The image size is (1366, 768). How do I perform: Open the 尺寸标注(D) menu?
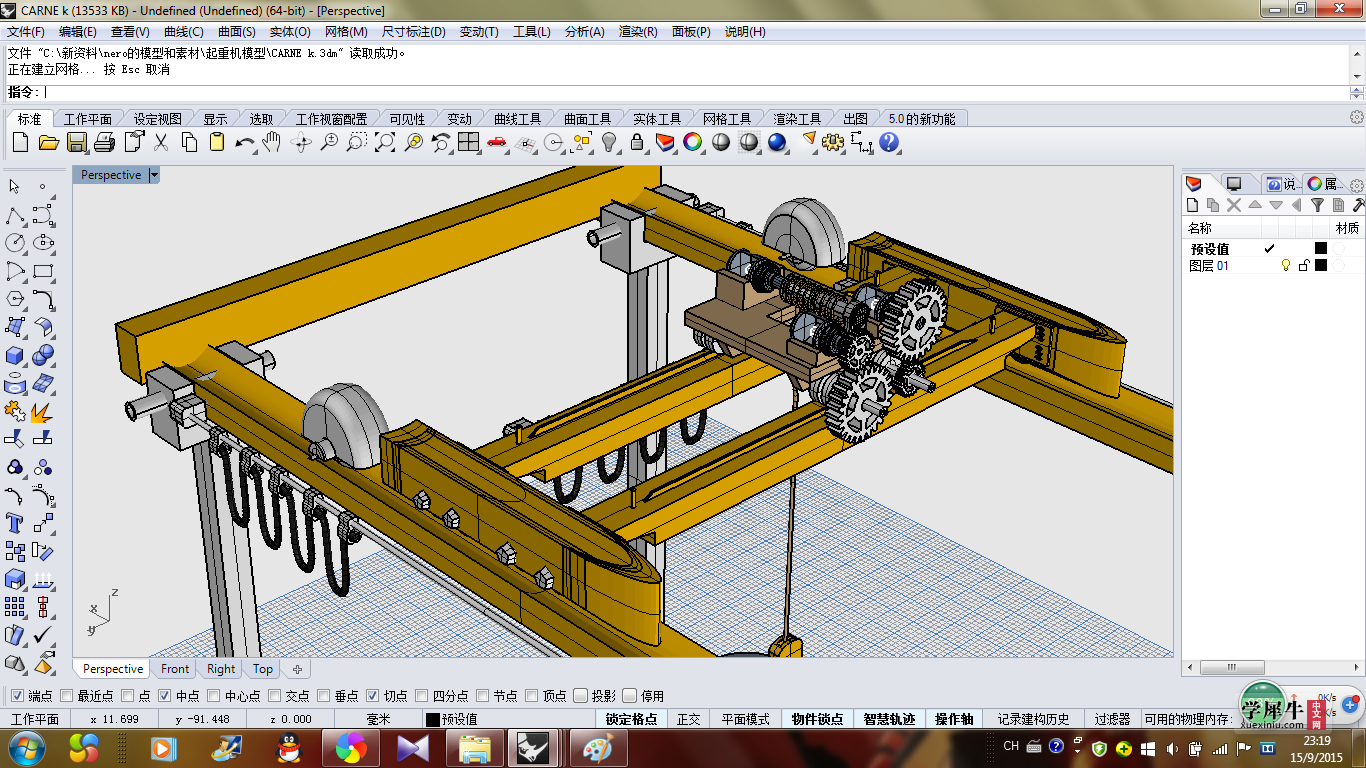(414, 32)
